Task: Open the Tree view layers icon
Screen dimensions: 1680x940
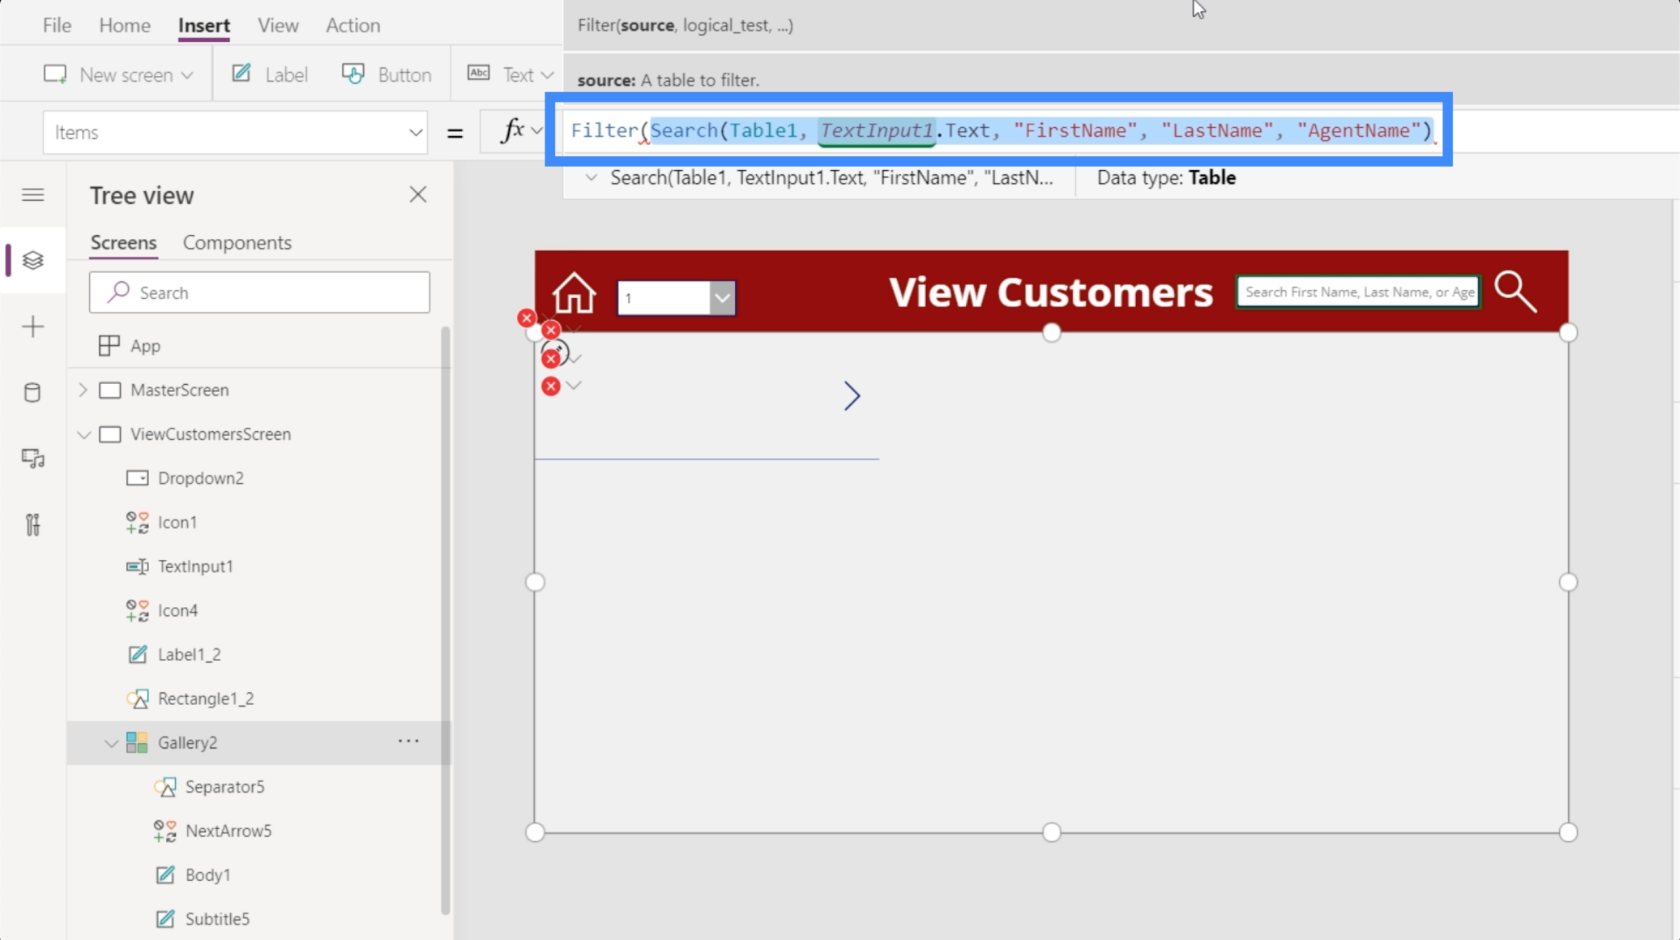Action: tap(33, 260)
